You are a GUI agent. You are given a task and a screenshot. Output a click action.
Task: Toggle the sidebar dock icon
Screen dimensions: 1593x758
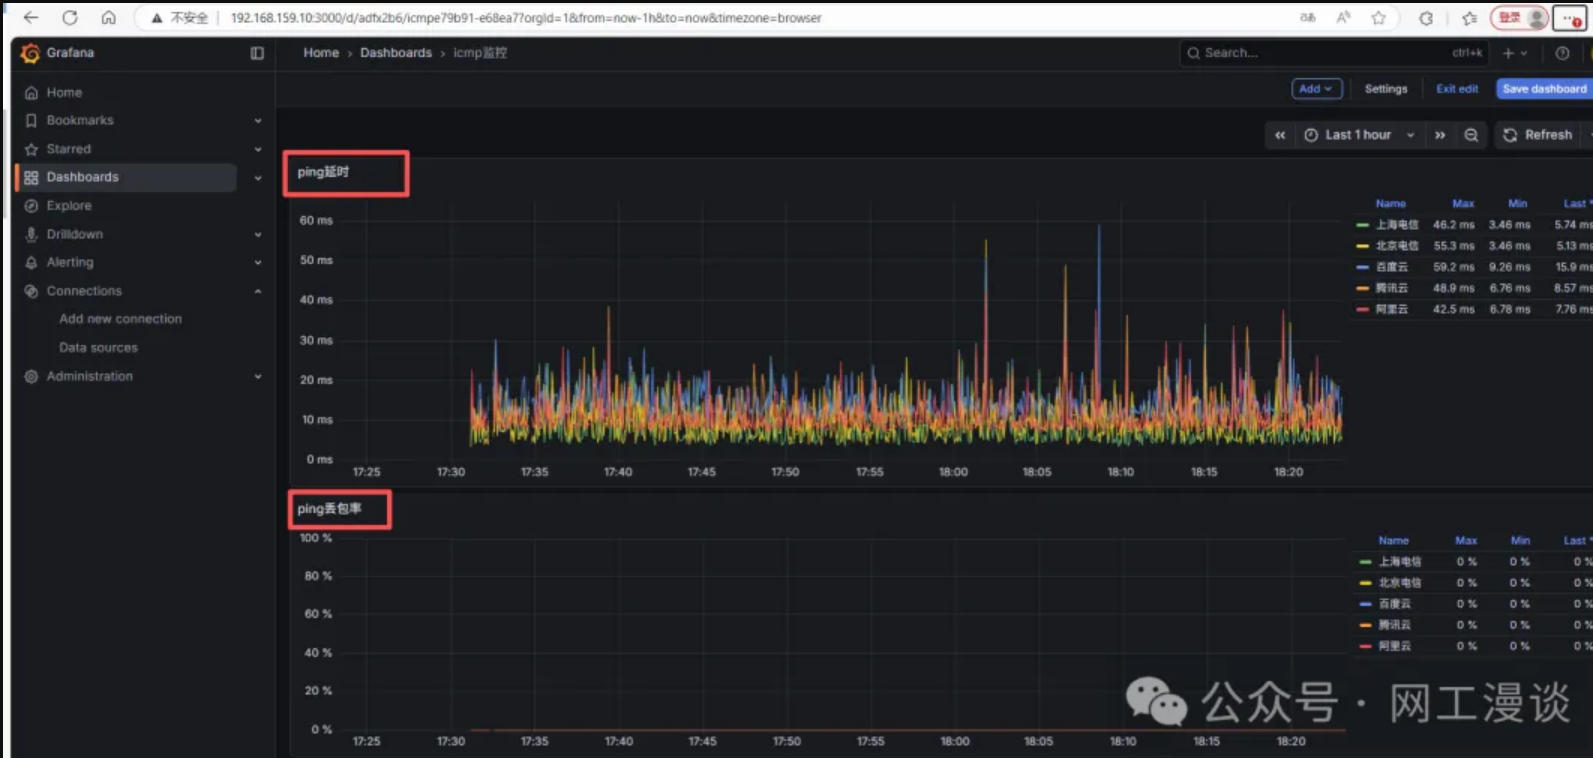[x=257, y=53]
